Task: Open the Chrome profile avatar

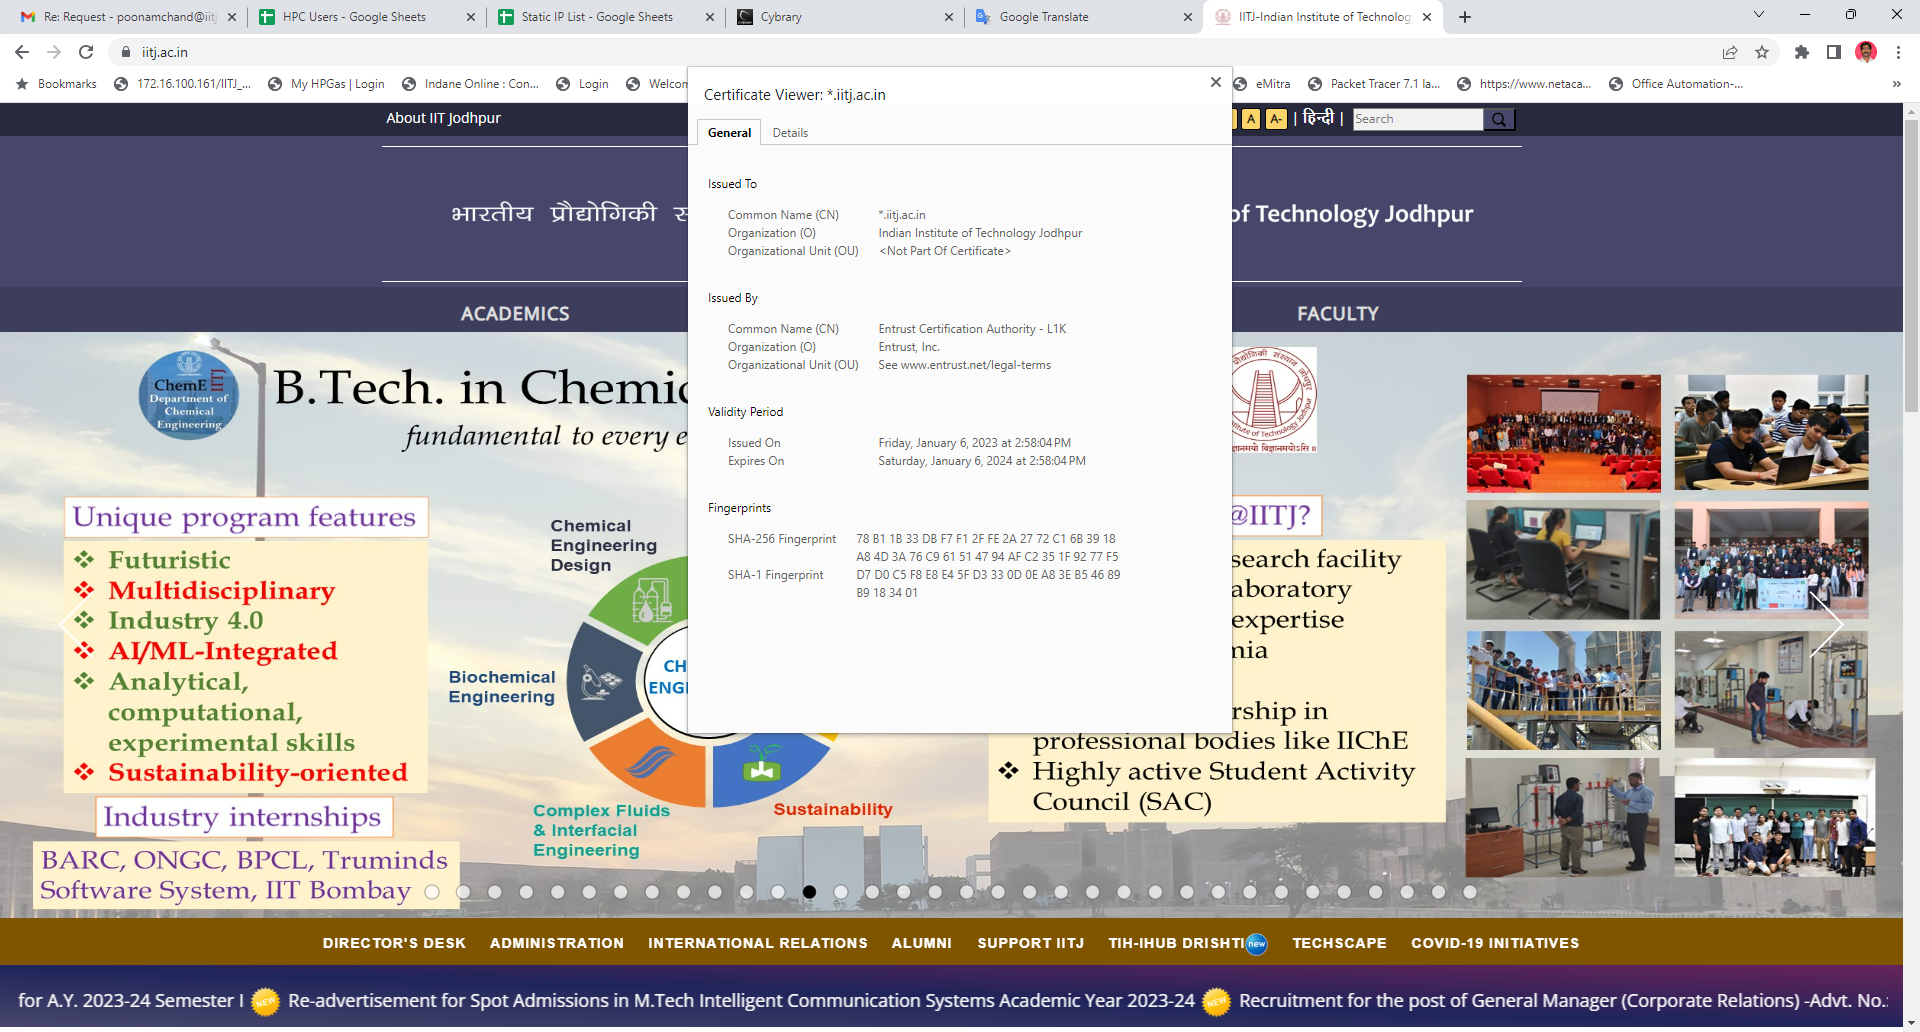Action: pyautogui.click(x=1866, y=52)
